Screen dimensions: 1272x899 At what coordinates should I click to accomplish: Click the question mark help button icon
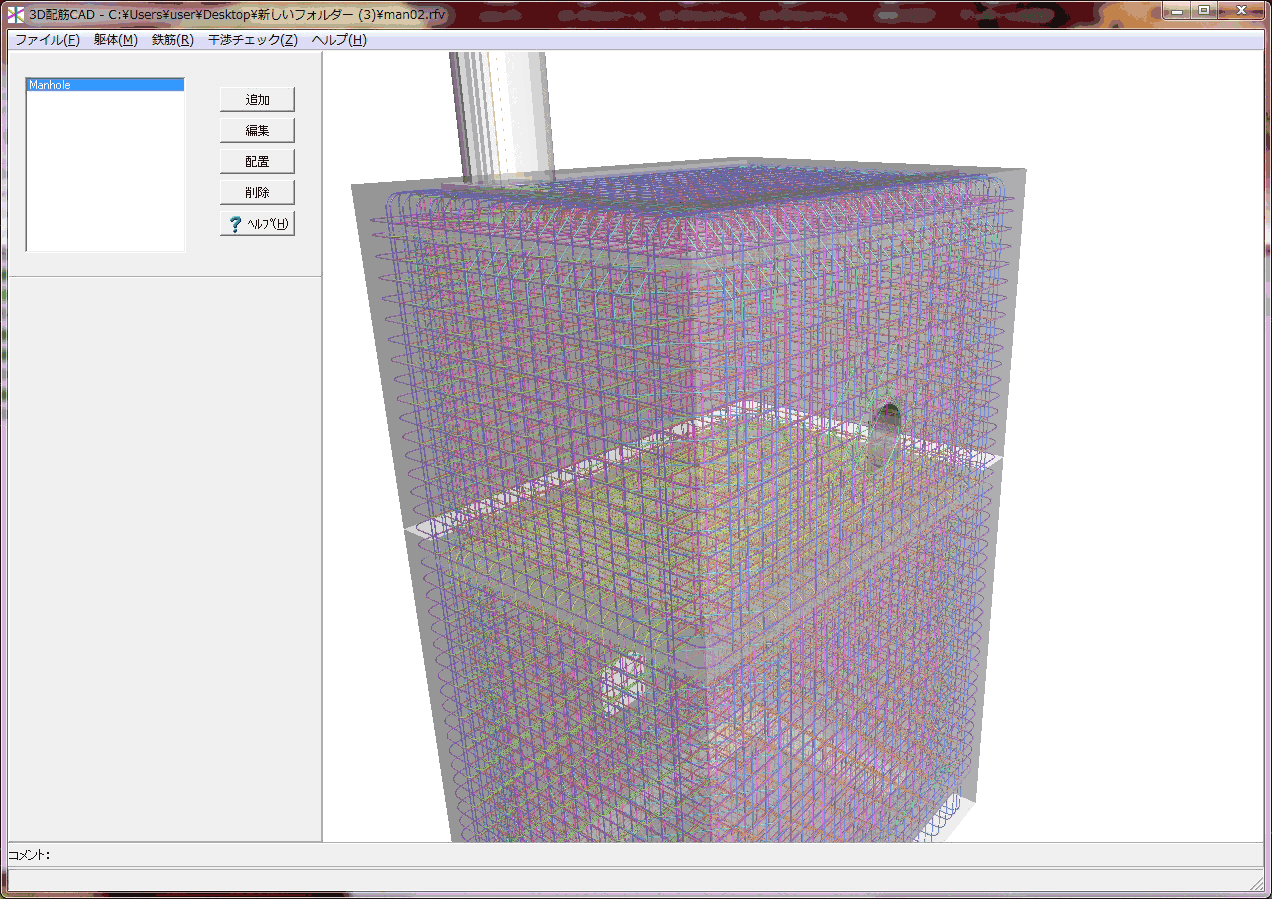(x=236, y=224)
